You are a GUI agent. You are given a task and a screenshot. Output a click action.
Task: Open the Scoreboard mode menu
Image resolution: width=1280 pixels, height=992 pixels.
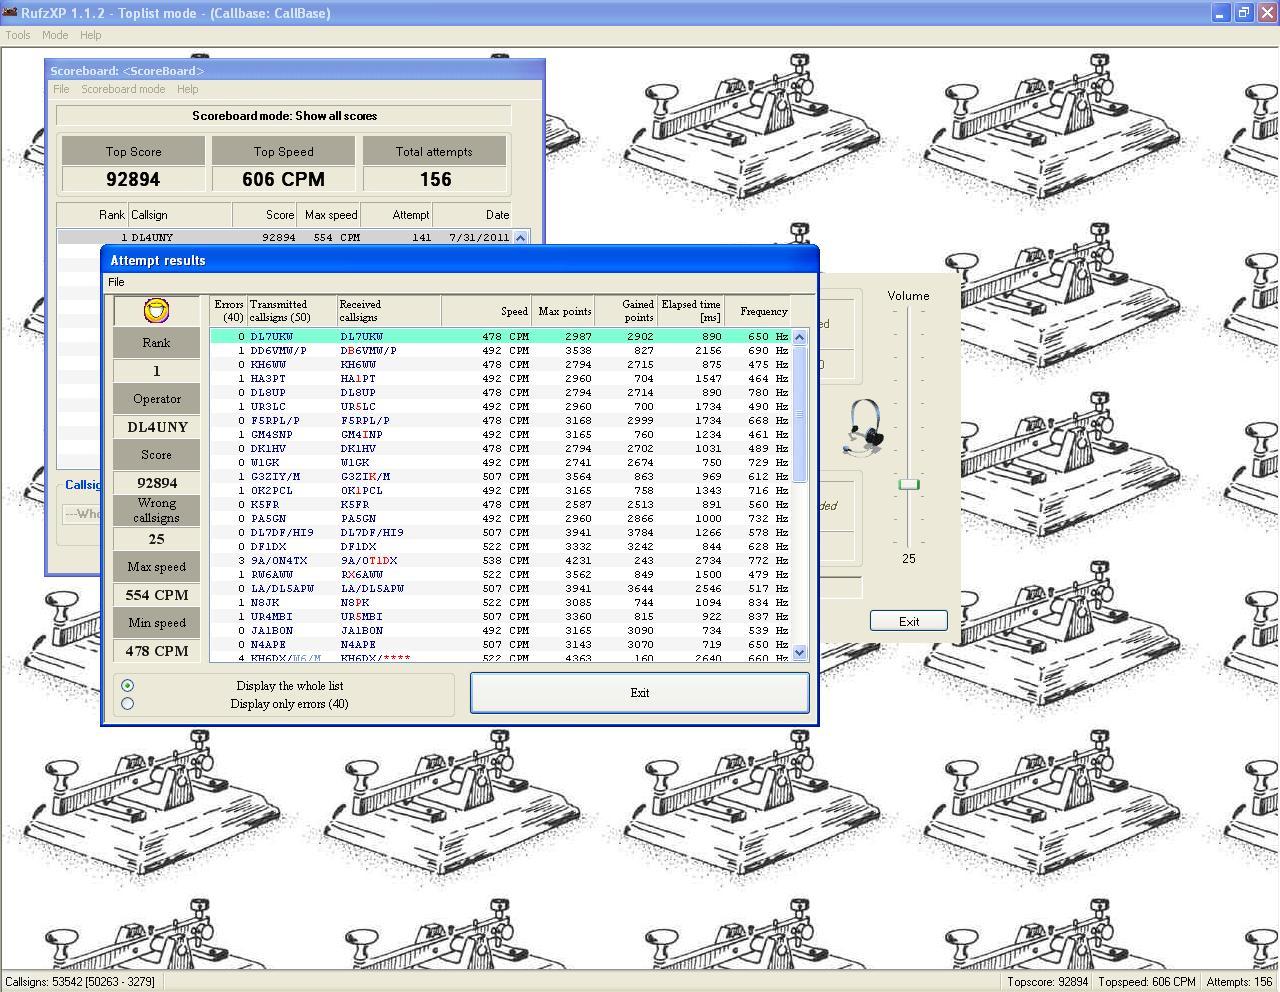click(x=123, y=89)
